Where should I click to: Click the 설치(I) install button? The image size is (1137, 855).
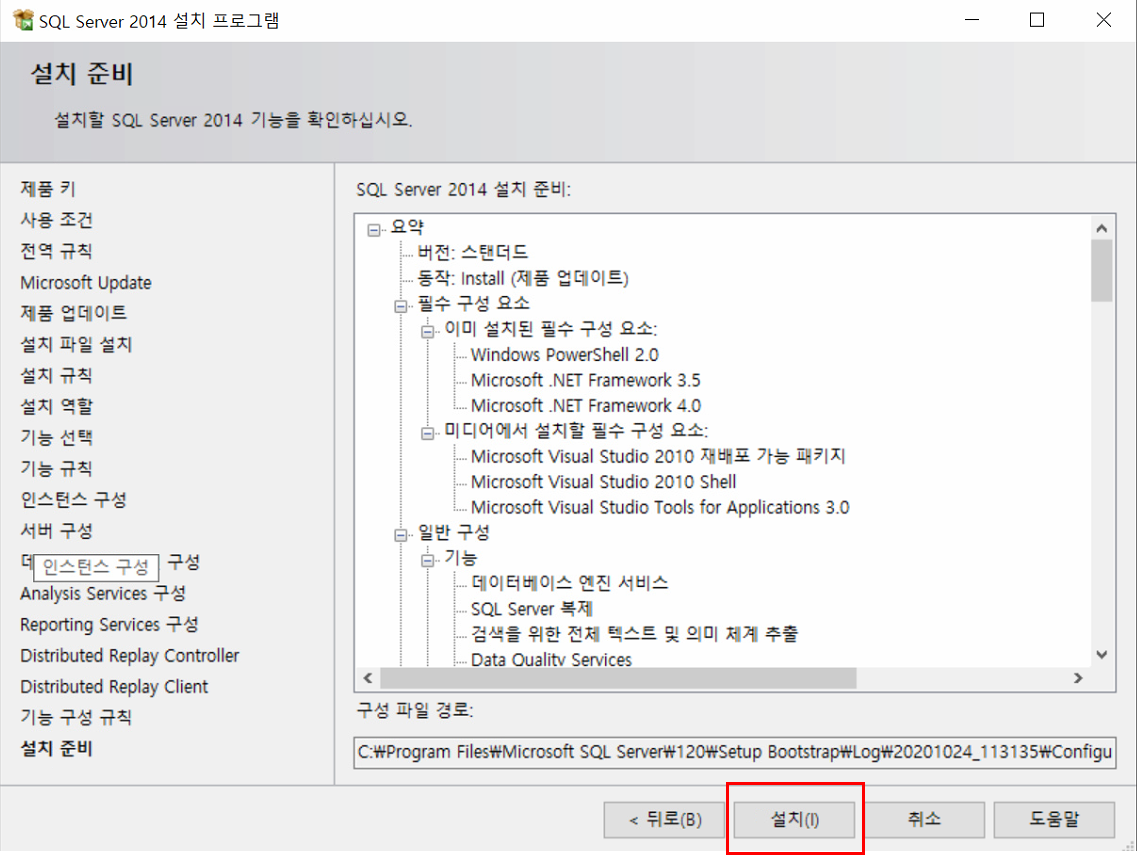[x=794, y=819]
